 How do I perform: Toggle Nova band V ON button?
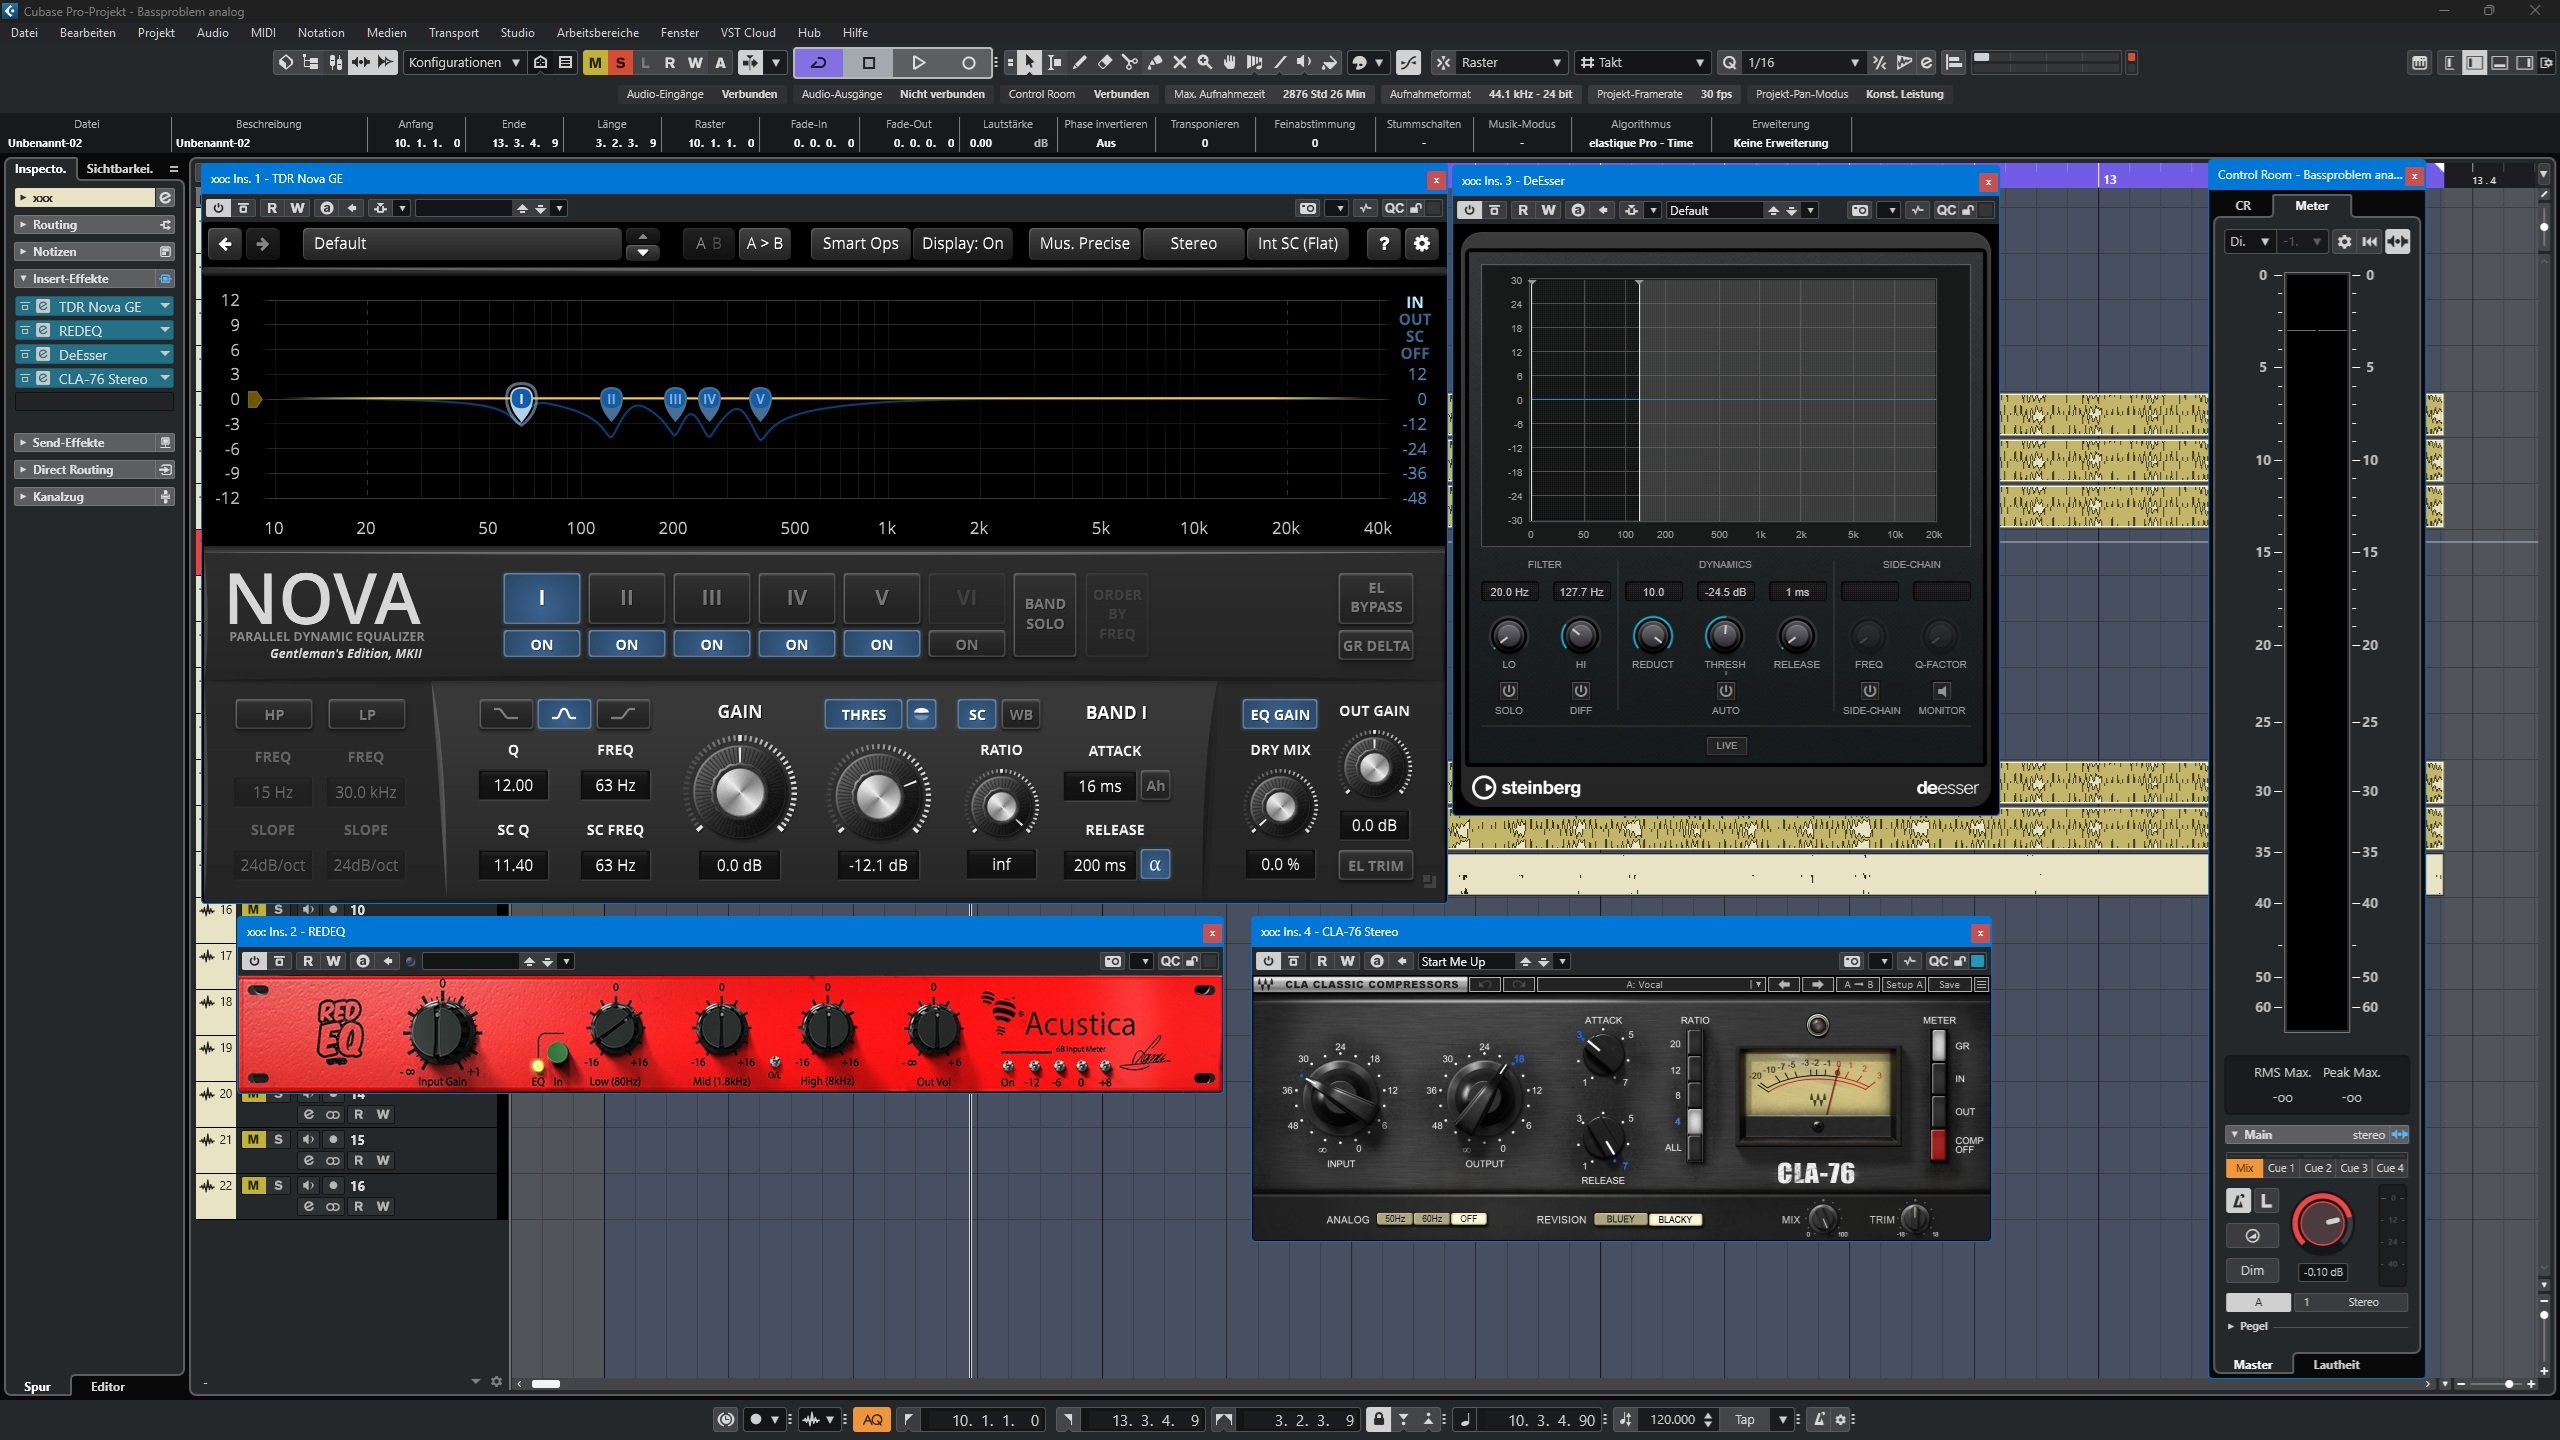coord(881,645)
